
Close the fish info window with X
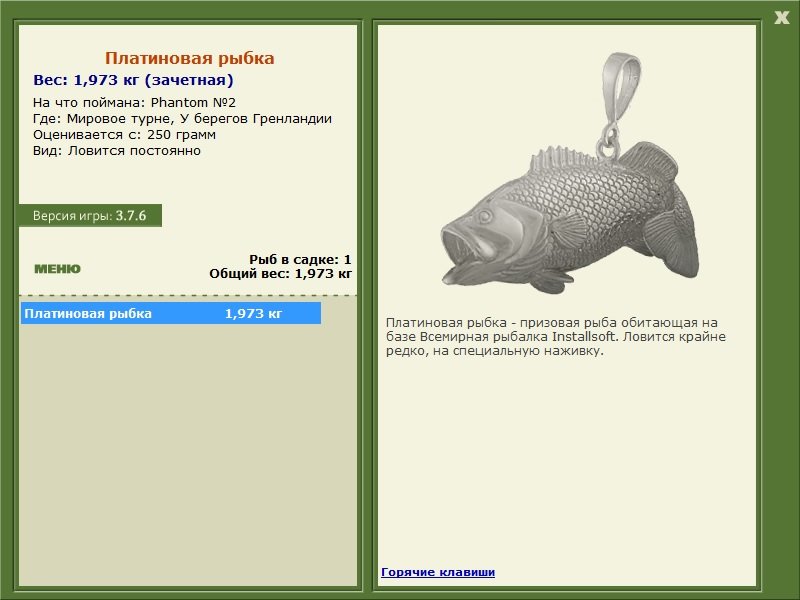[781, 16]
